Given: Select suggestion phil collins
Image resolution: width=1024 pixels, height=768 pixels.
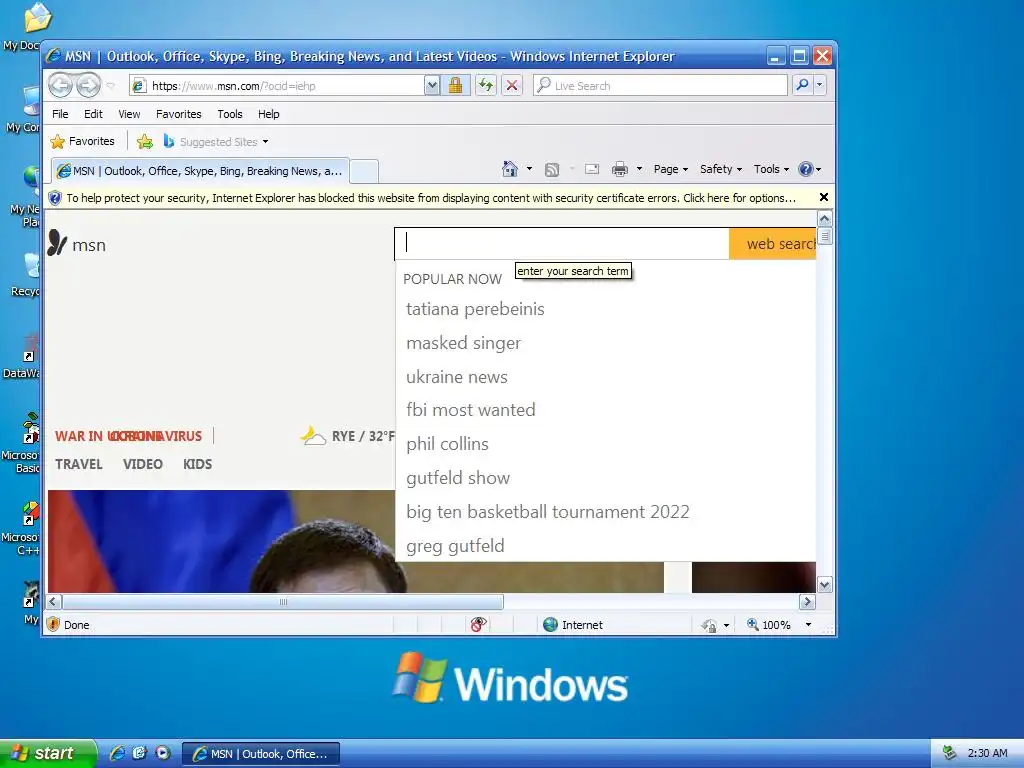Looking at the screenshot, I should pyautogui.click(x=447, y=444).
